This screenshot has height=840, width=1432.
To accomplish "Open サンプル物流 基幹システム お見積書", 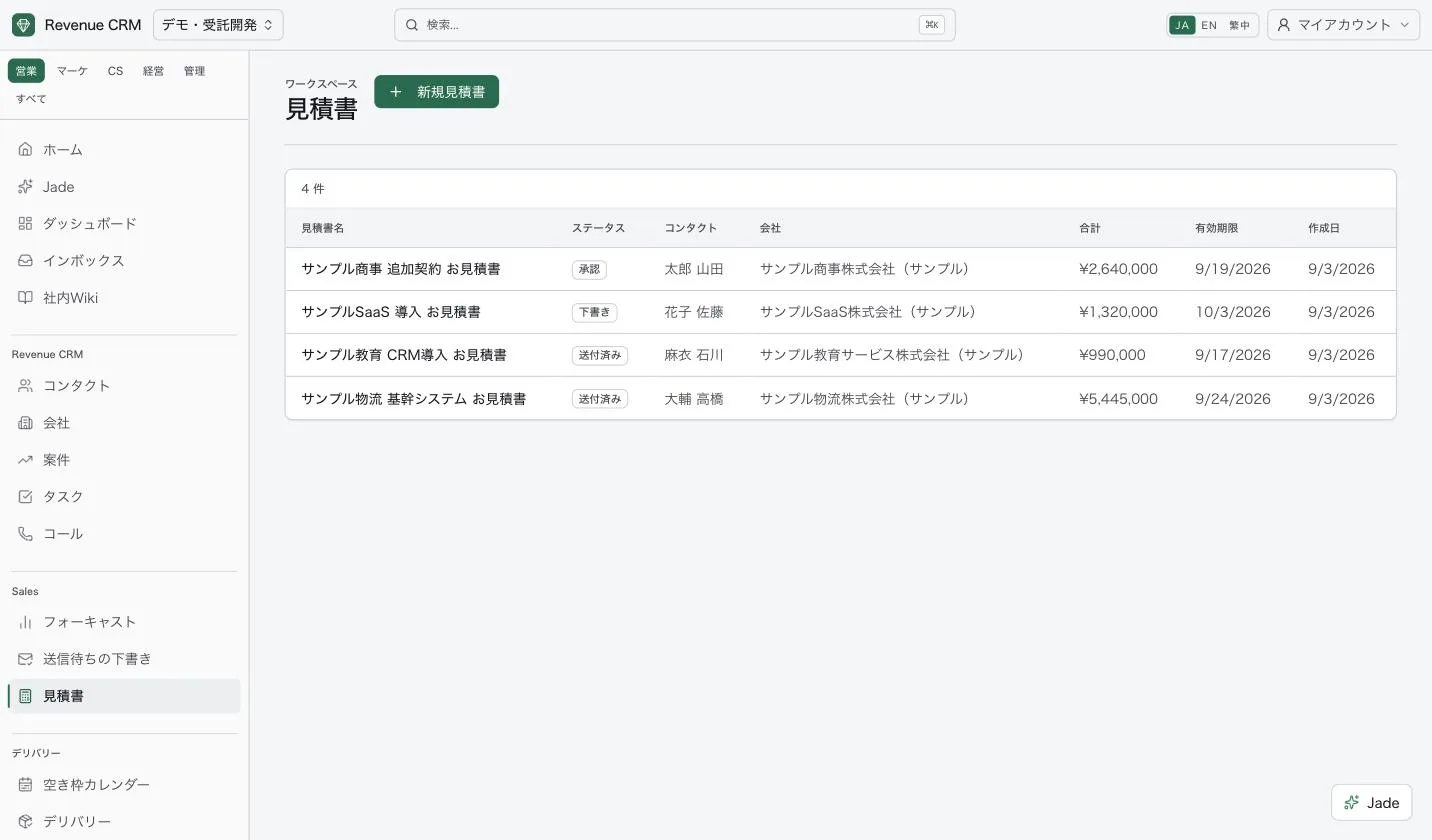I will click(x=414, y=399).
